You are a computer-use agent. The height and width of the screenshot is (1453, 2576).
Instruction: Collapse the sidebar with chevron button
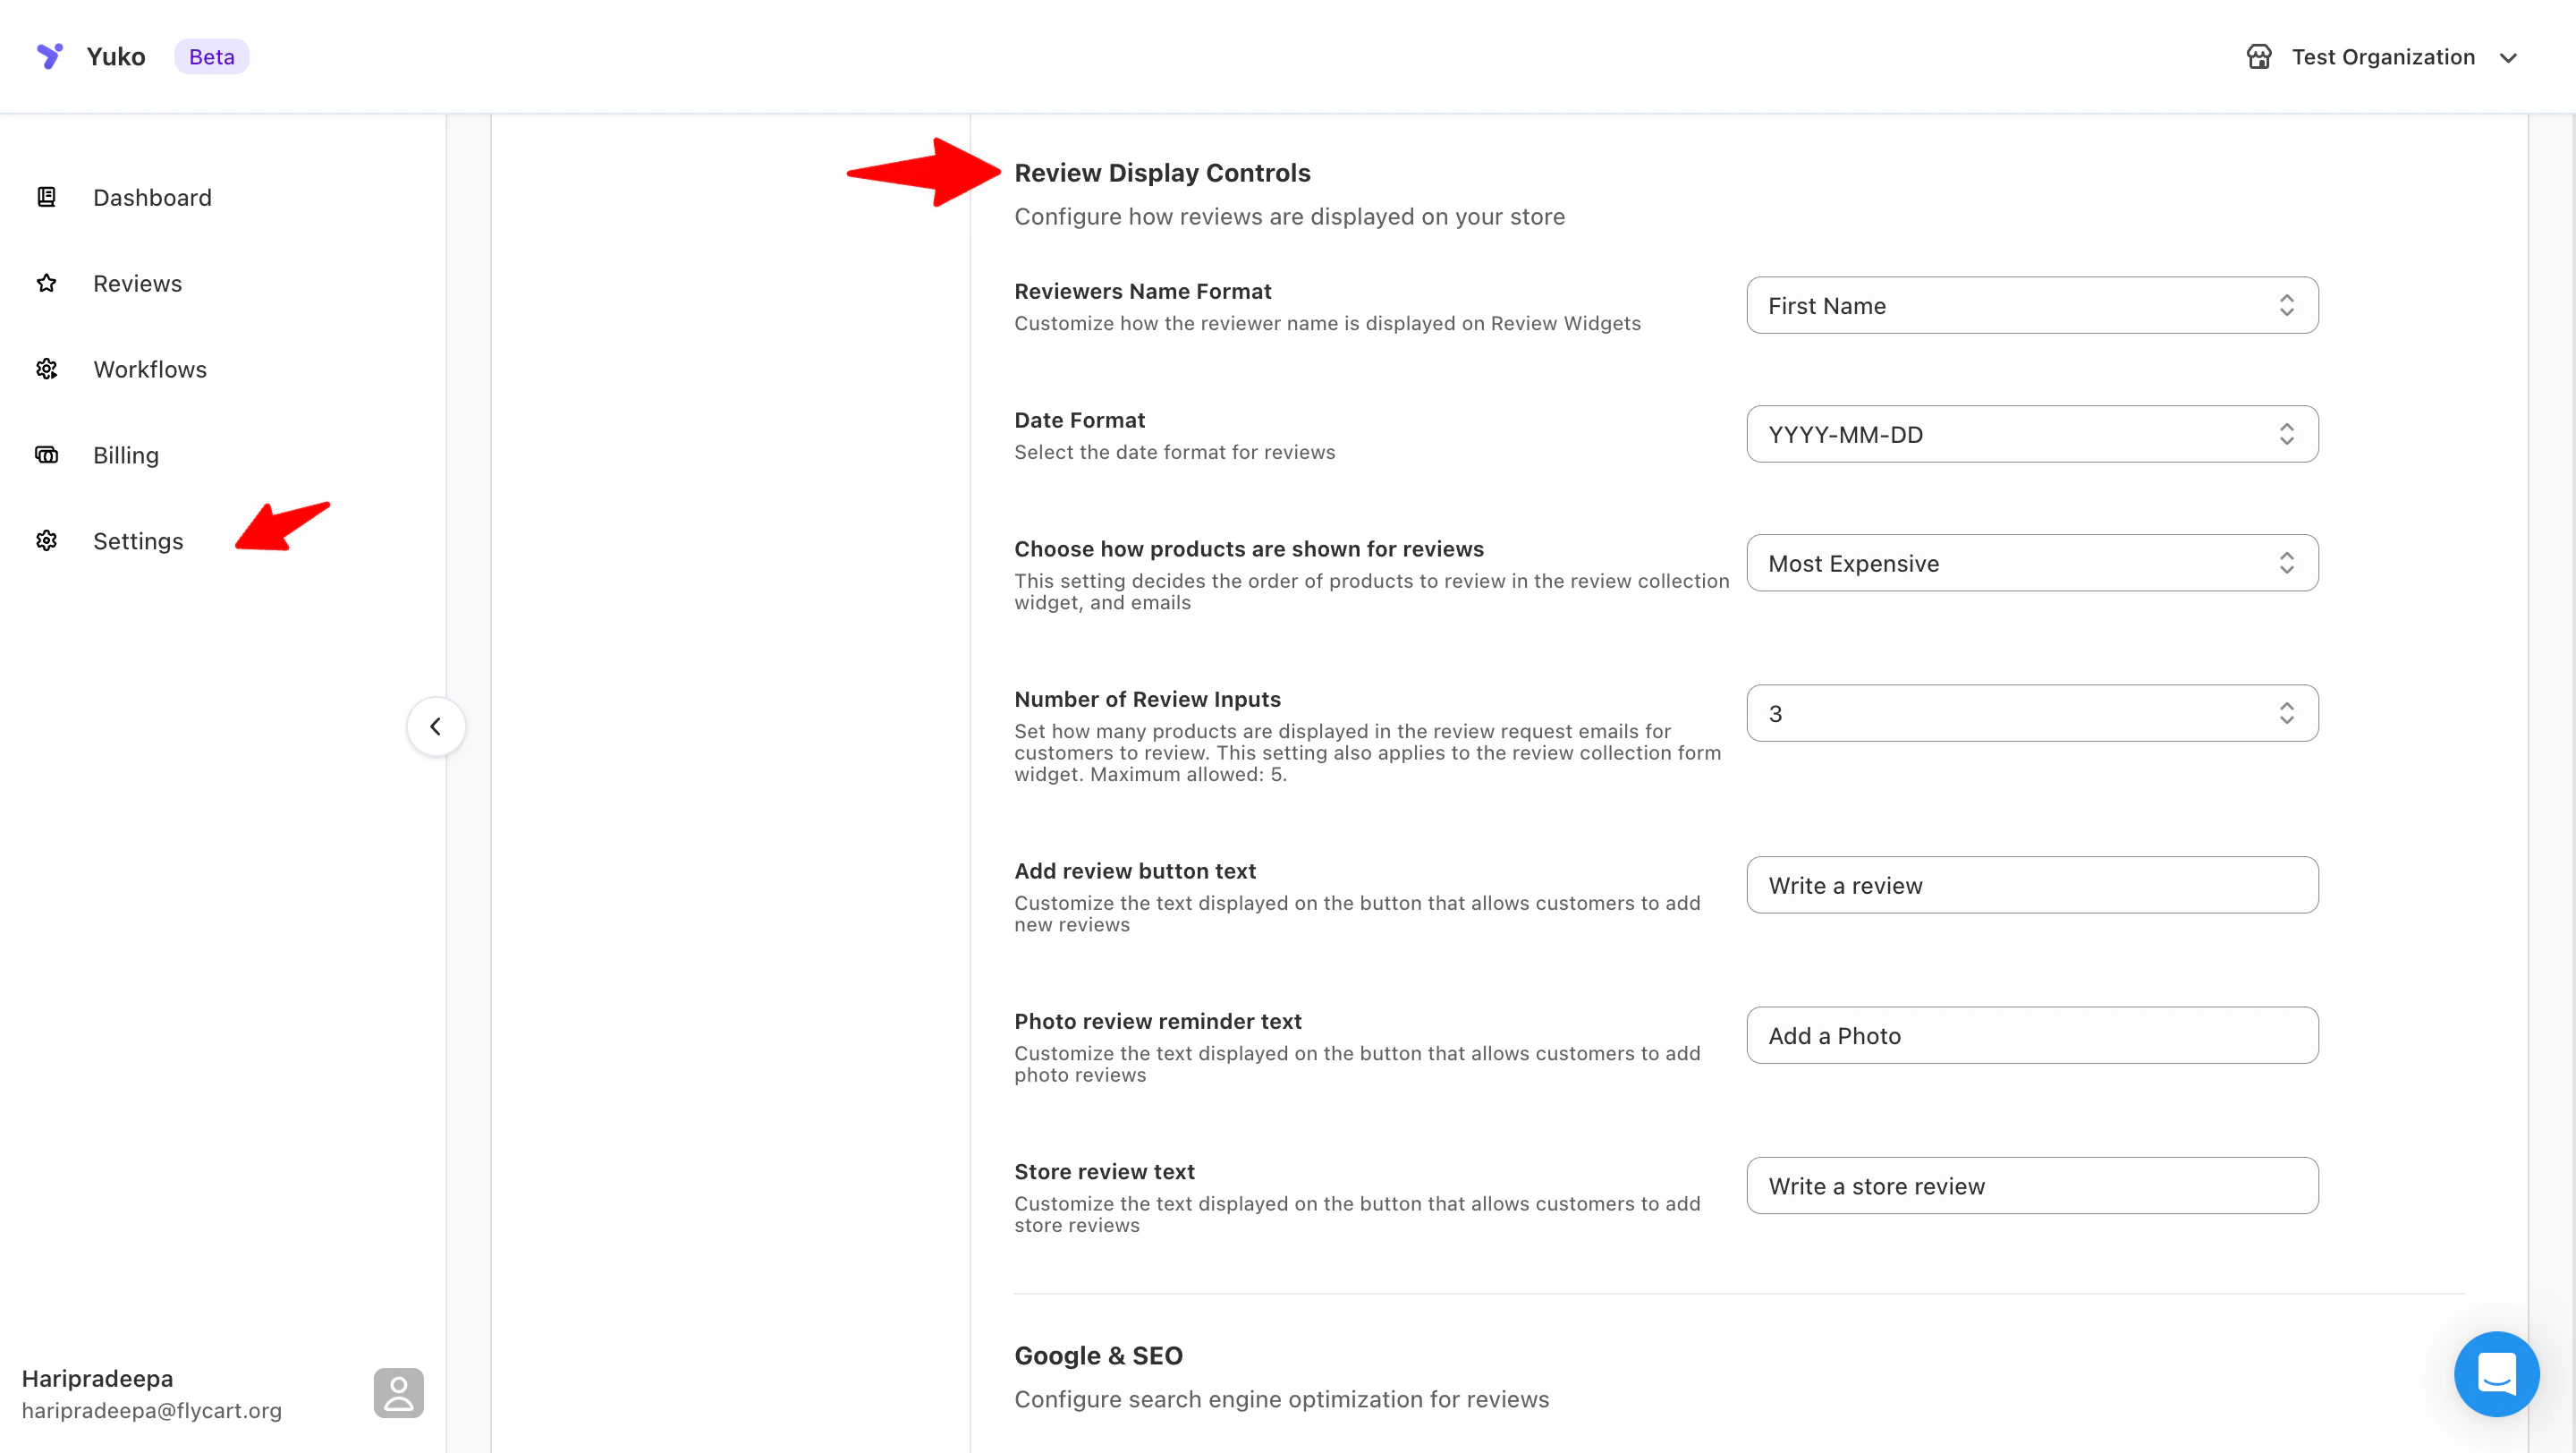click(x=435, y=726)
